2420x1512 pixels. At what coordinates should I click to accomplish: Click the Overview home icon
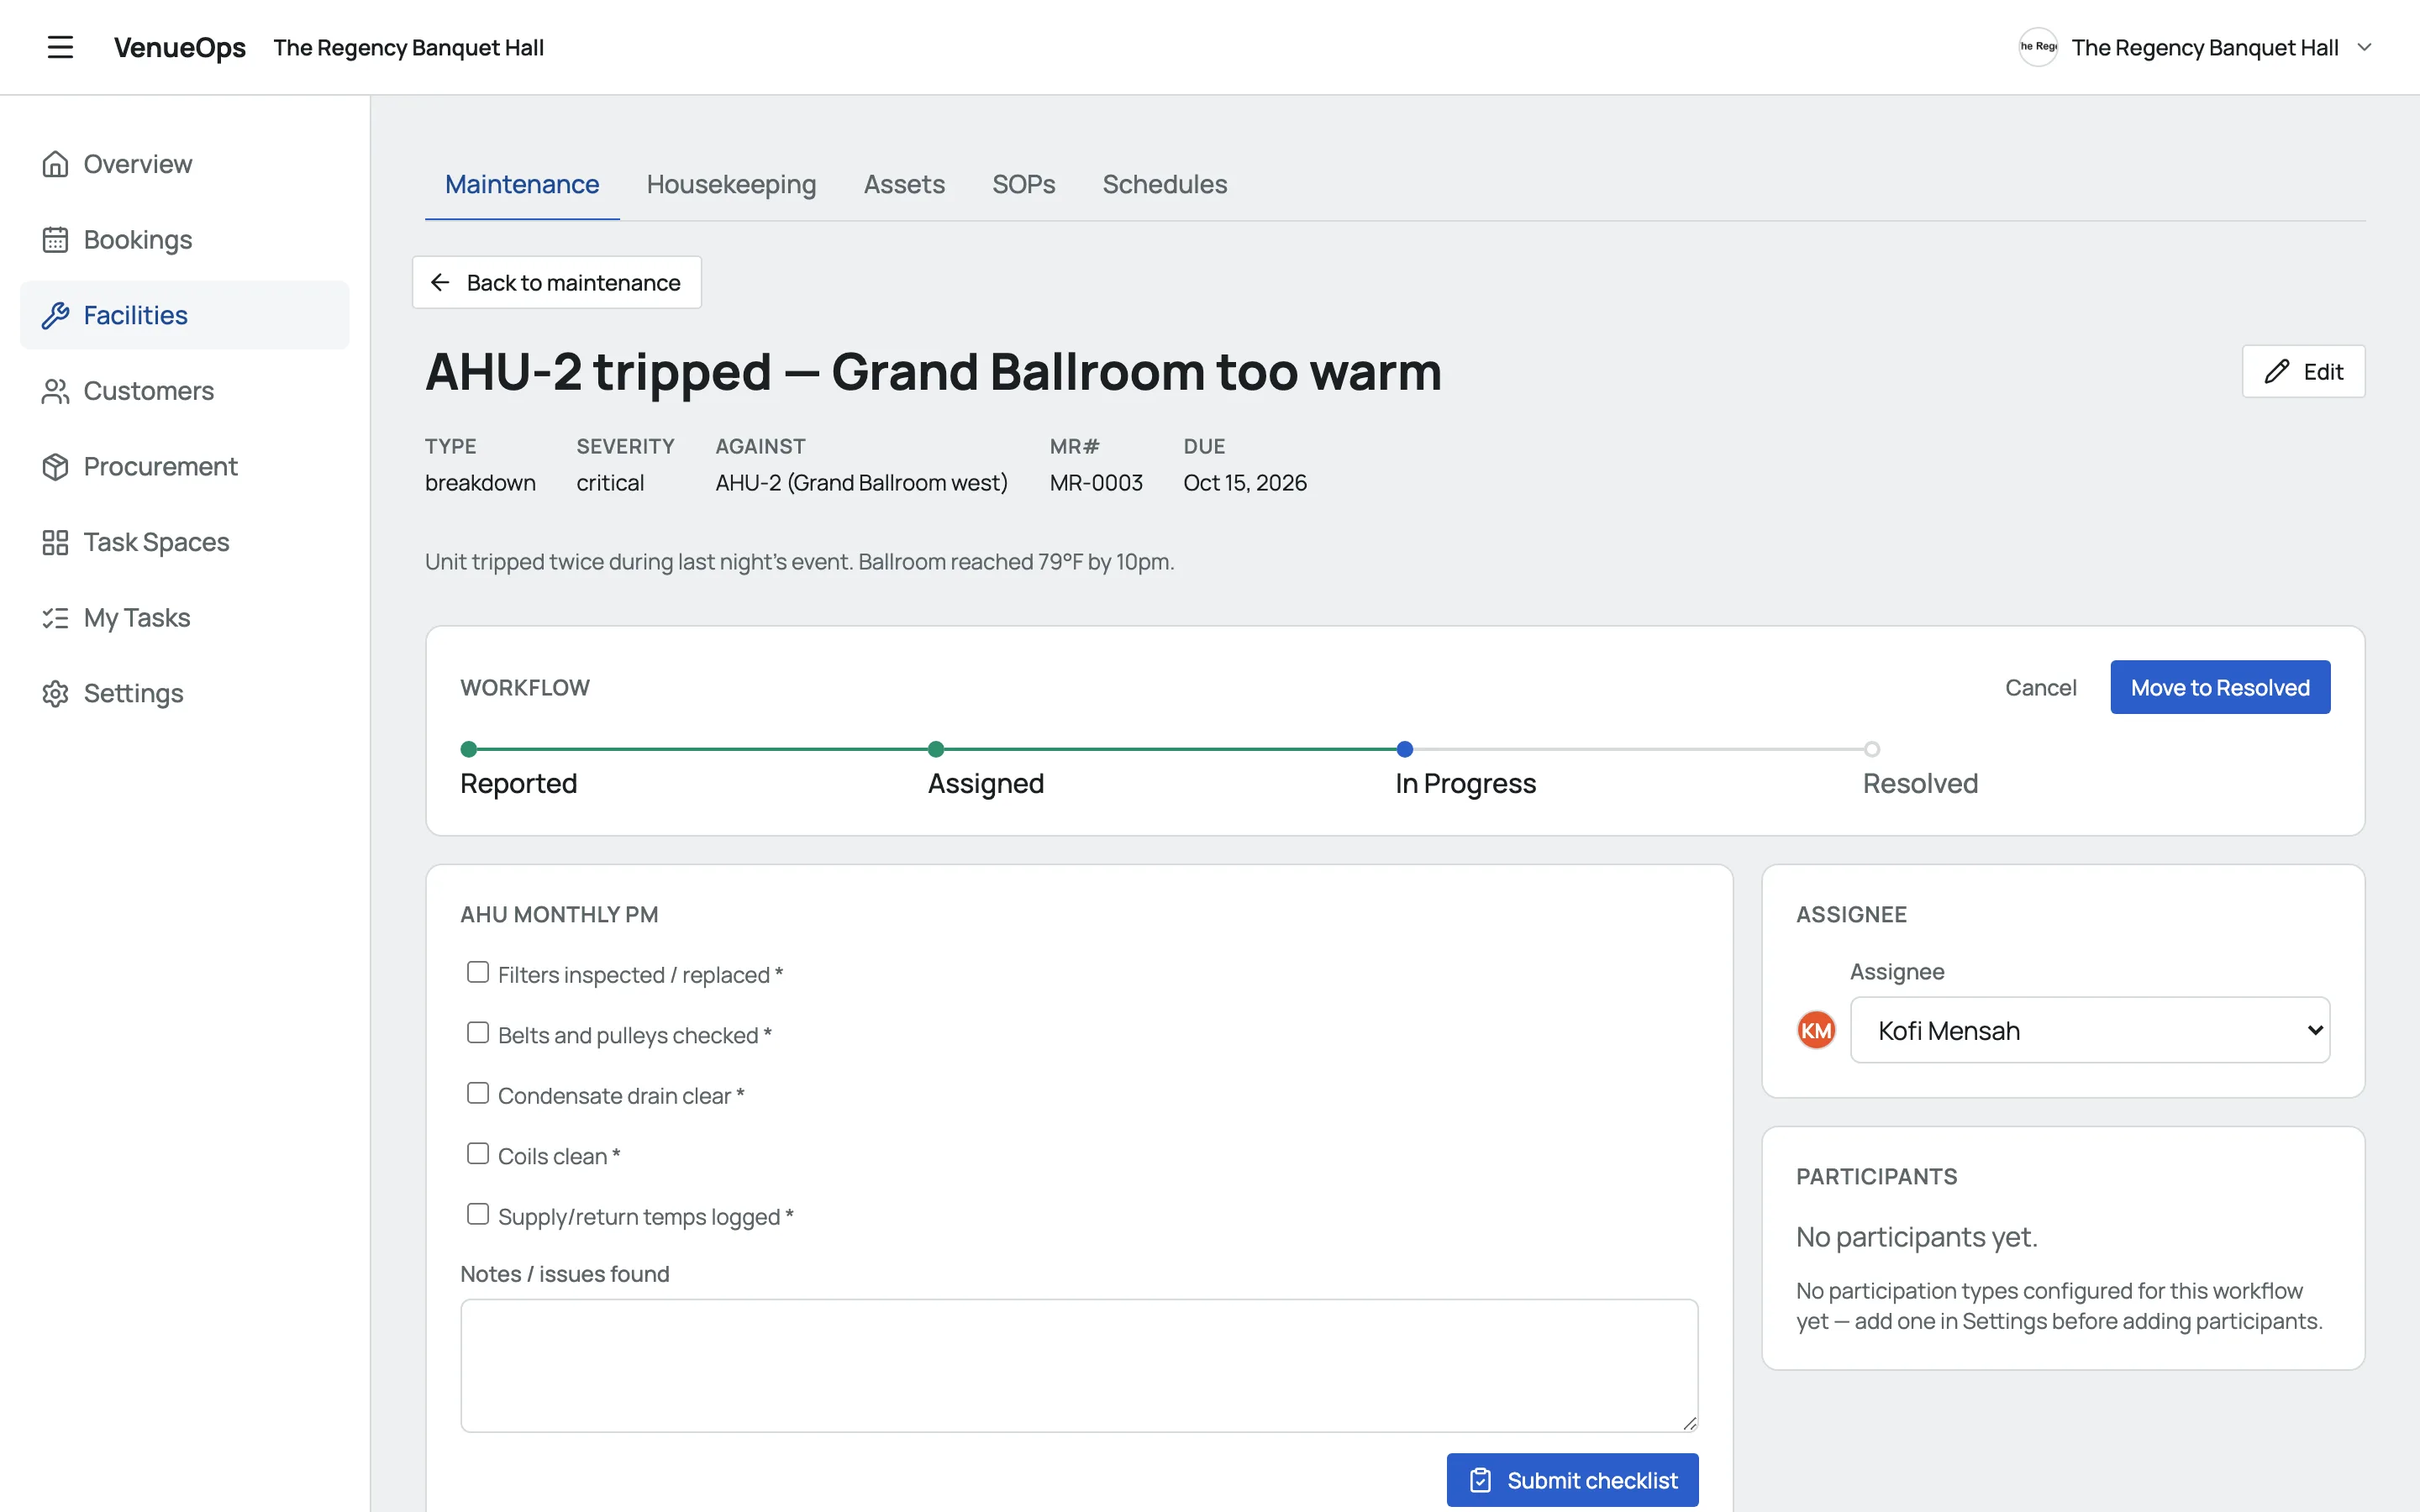pyautogui.click(x=55, y=164)
